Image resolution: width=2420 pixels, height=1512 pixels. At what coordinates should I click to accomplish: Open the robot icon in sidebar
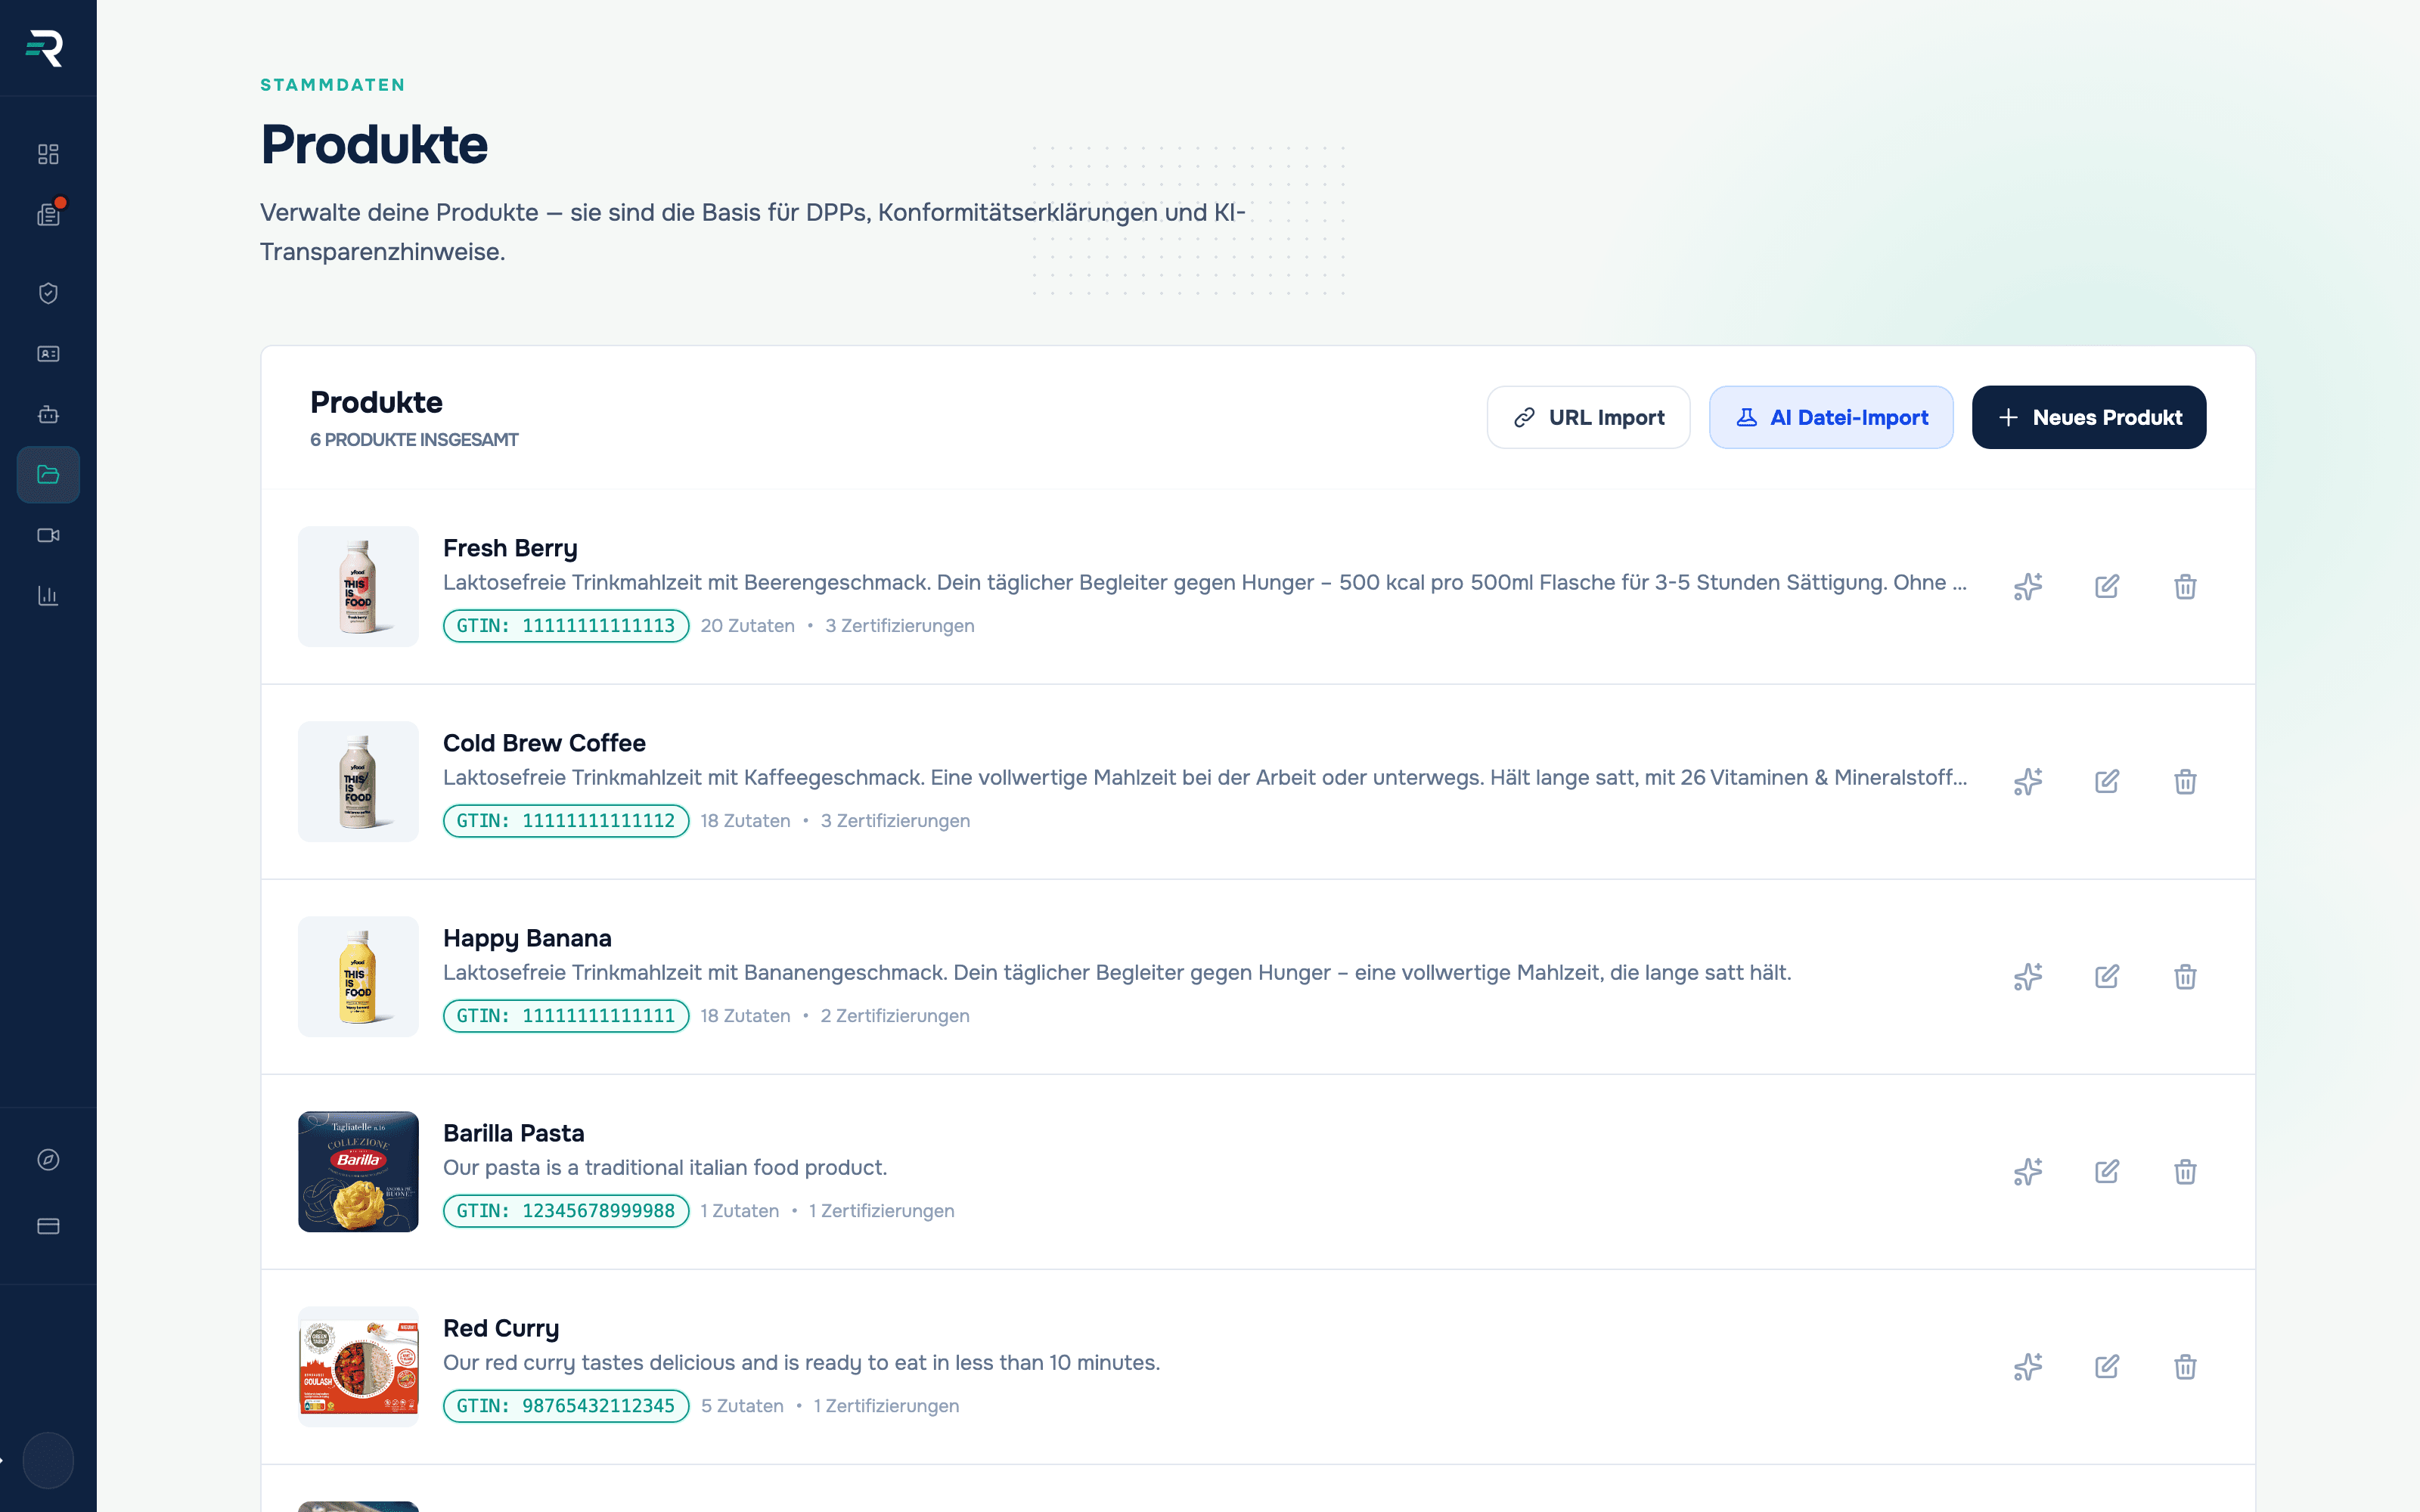tap(48, 414)
